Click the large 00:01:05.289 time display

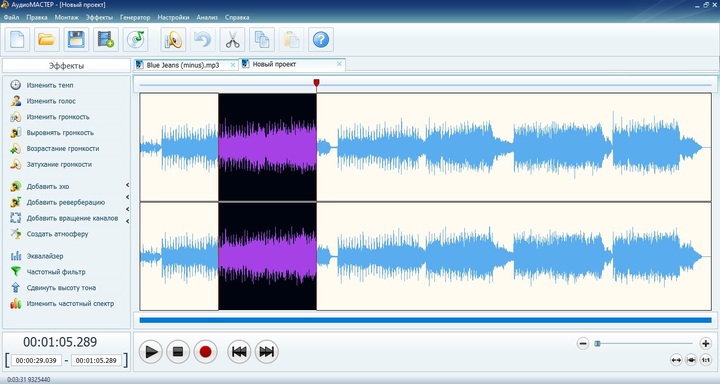(60, 342)
